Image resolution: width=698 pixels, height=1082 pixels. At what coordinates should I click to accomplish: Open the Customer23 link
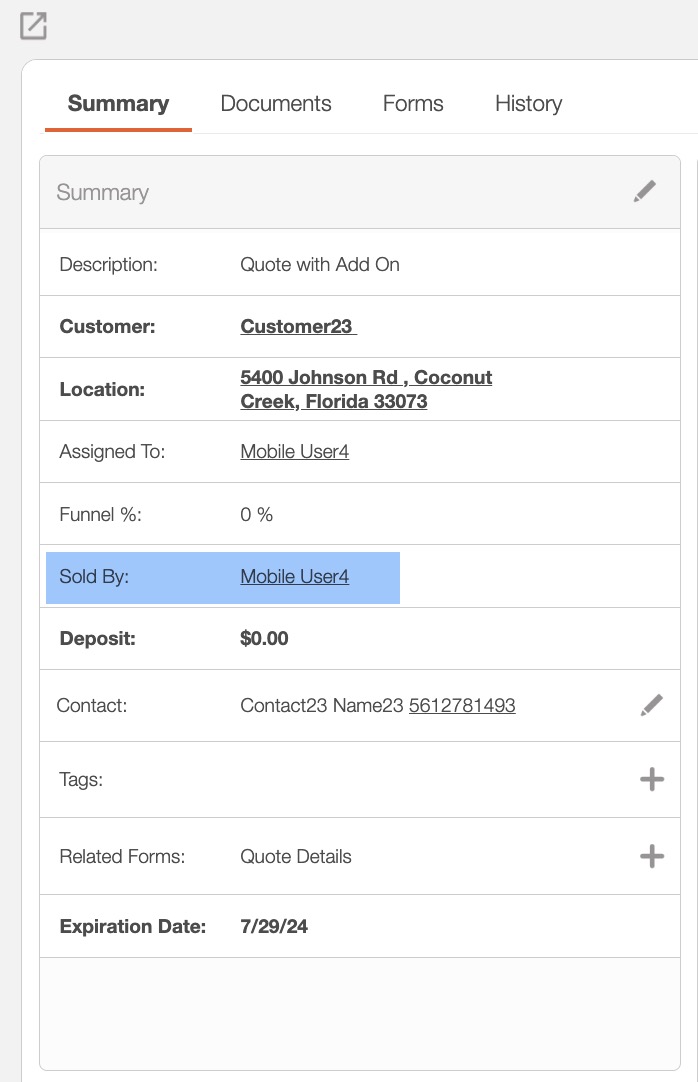[298, 327]
